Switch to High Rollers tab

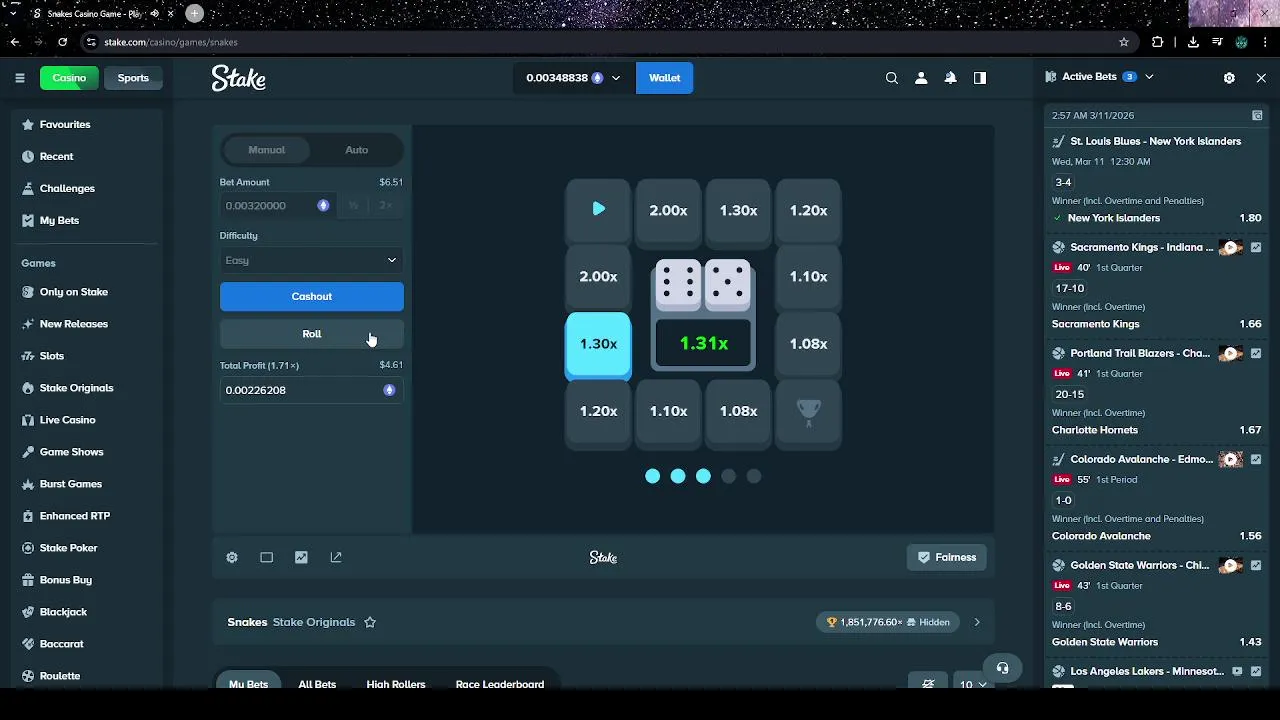(x=396, y=684)
